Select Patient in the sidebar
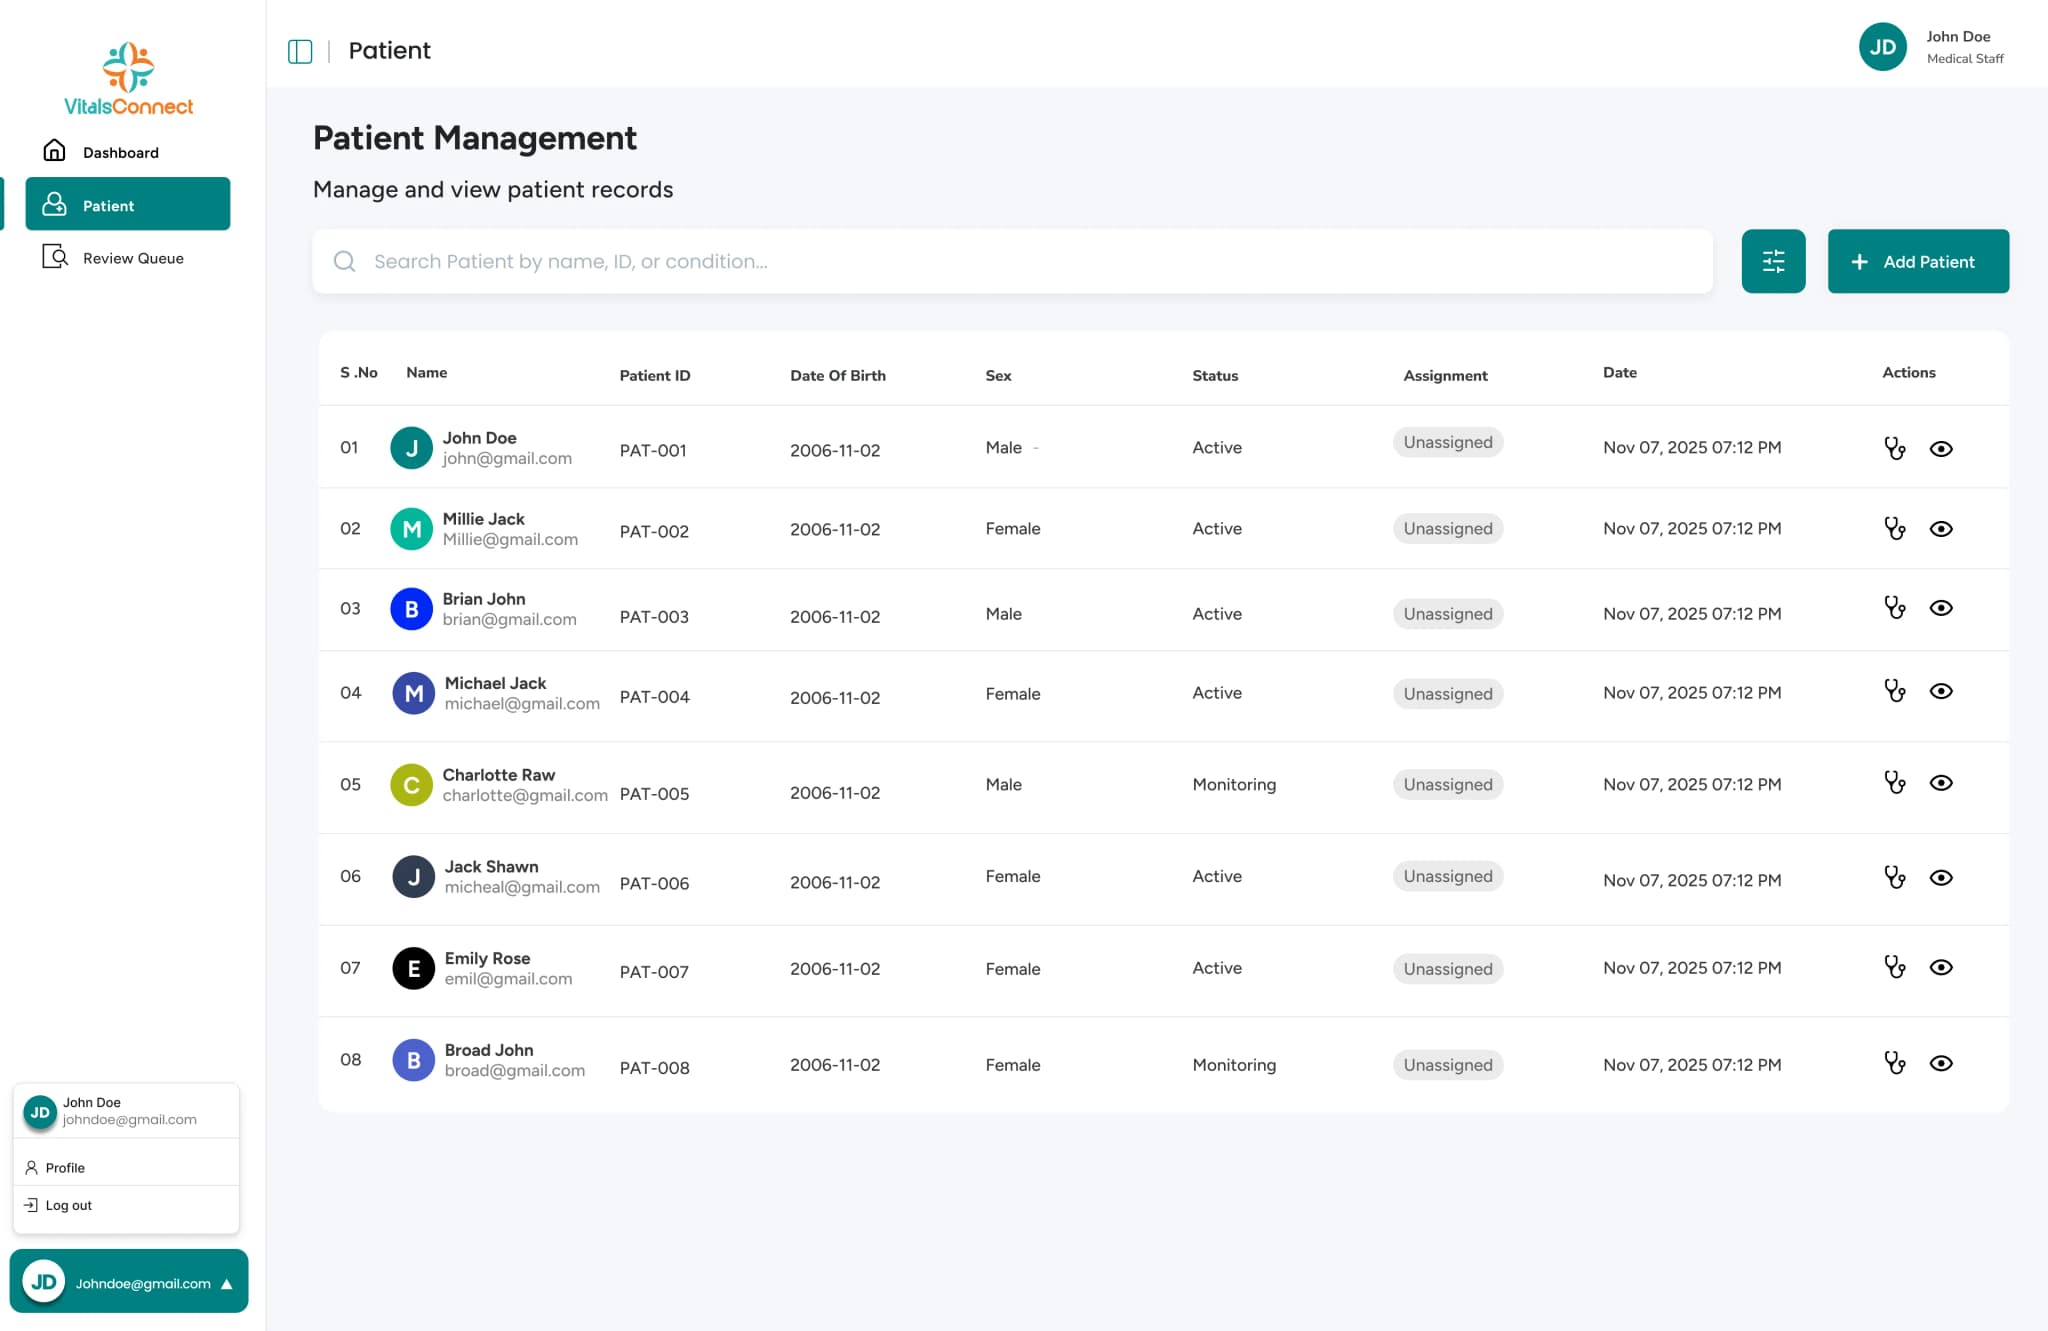Image resolution: width=2048 pixels, height=1331 pixels. (128, 204)
